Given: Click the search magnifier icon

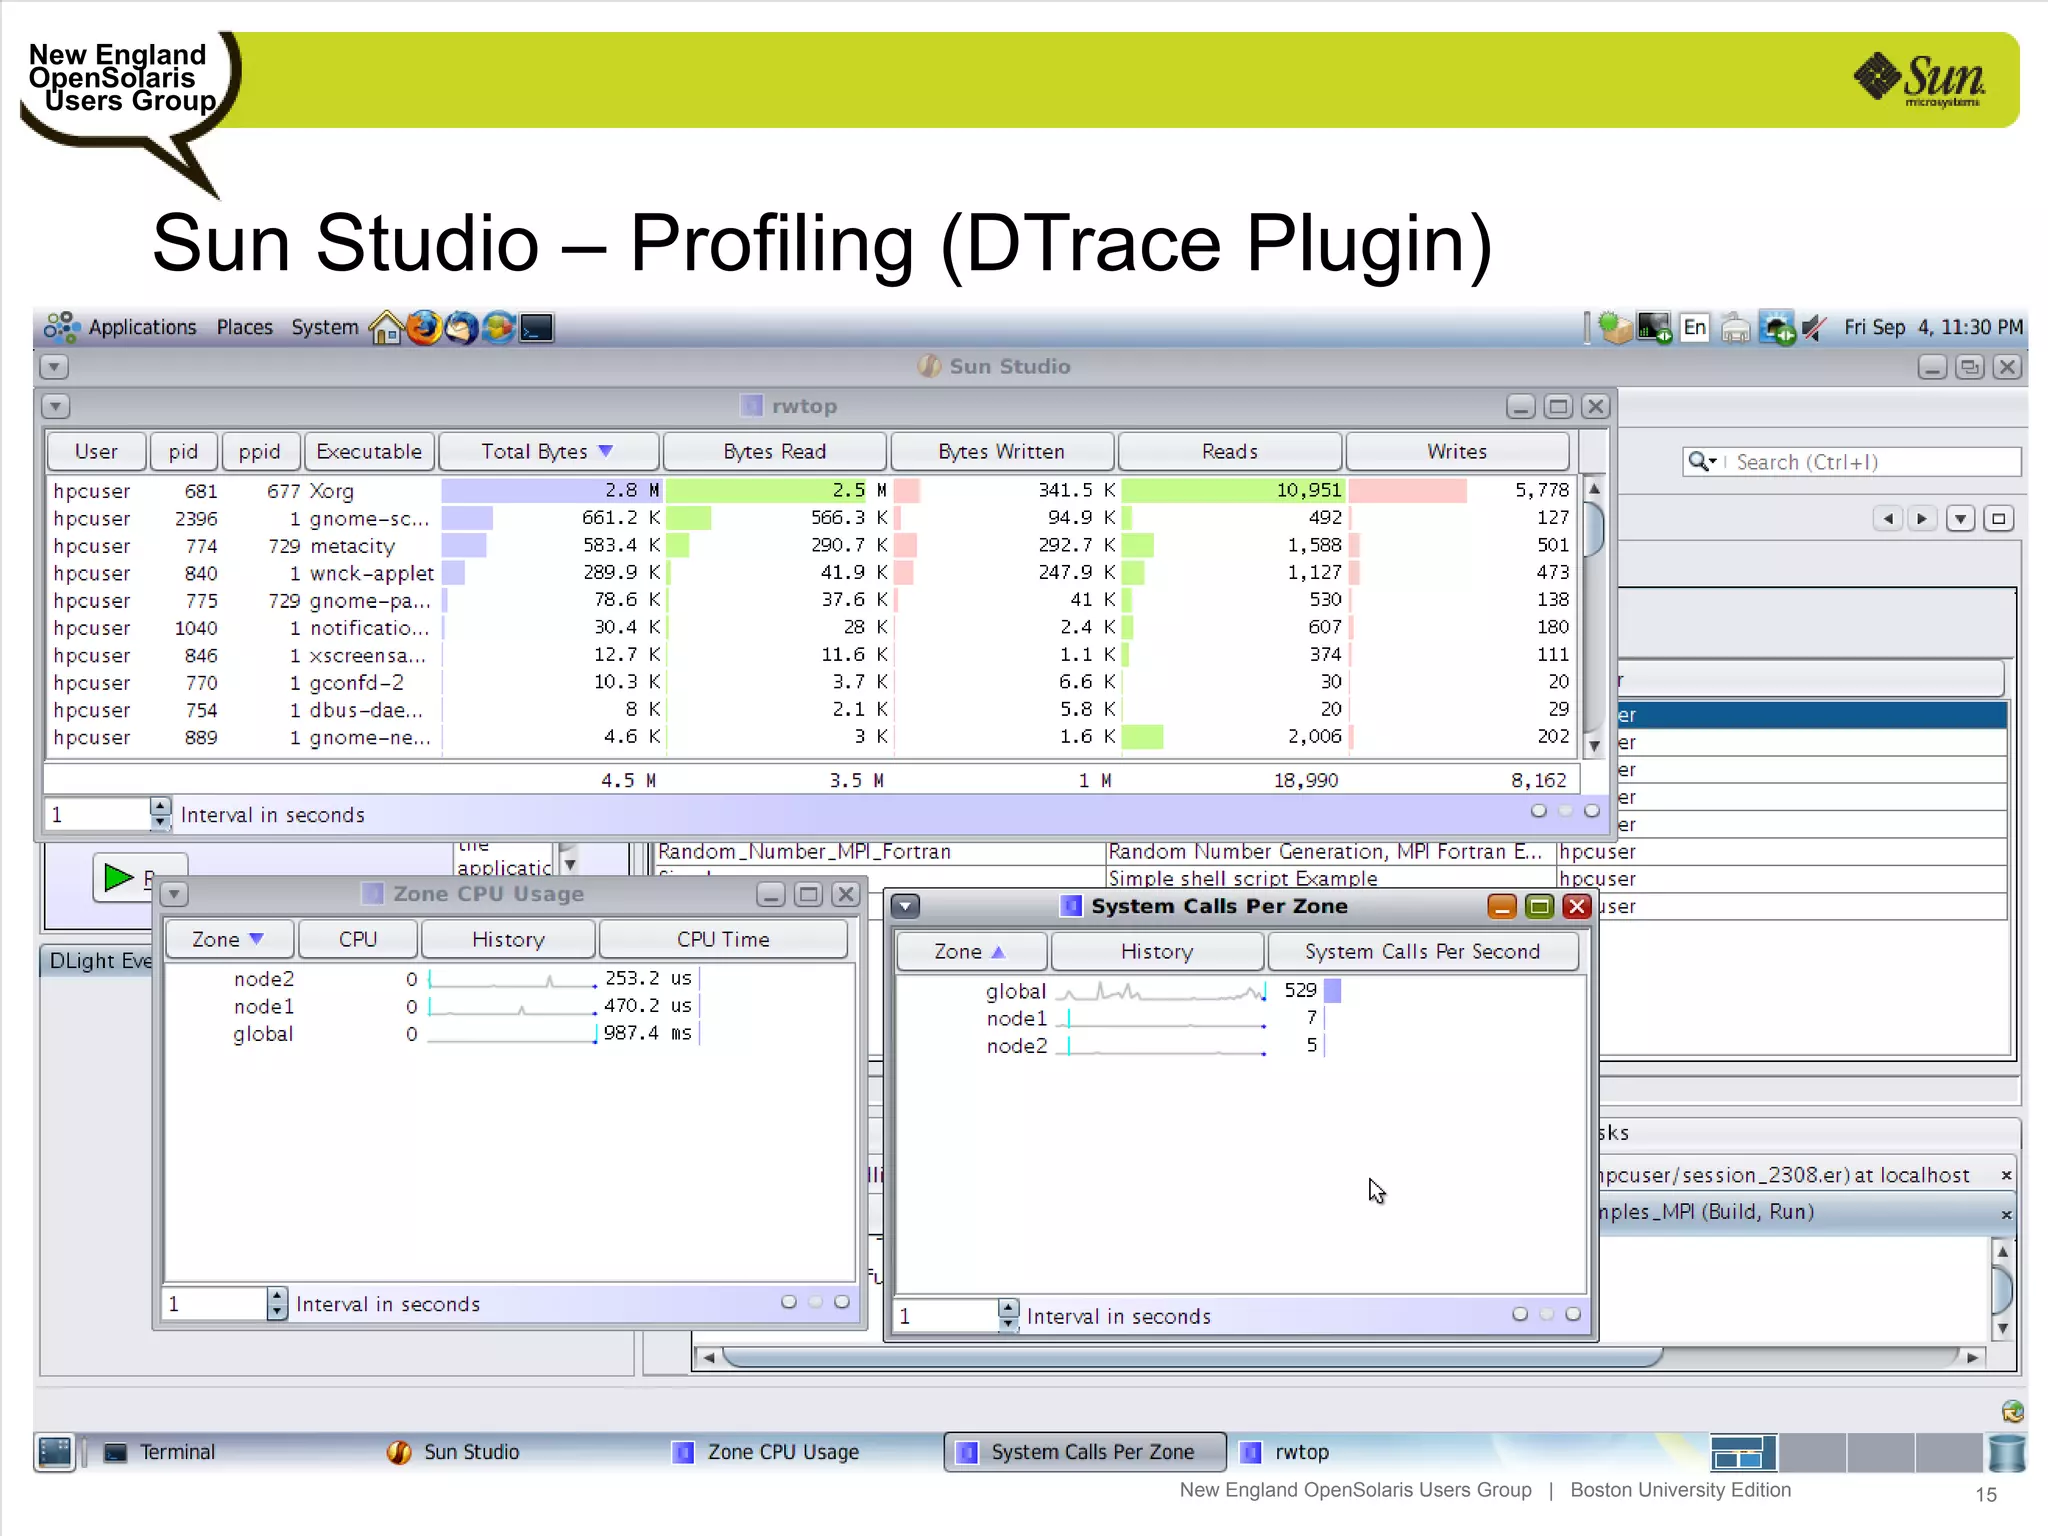Looking at the screenshot, I should coord(1701,461).
